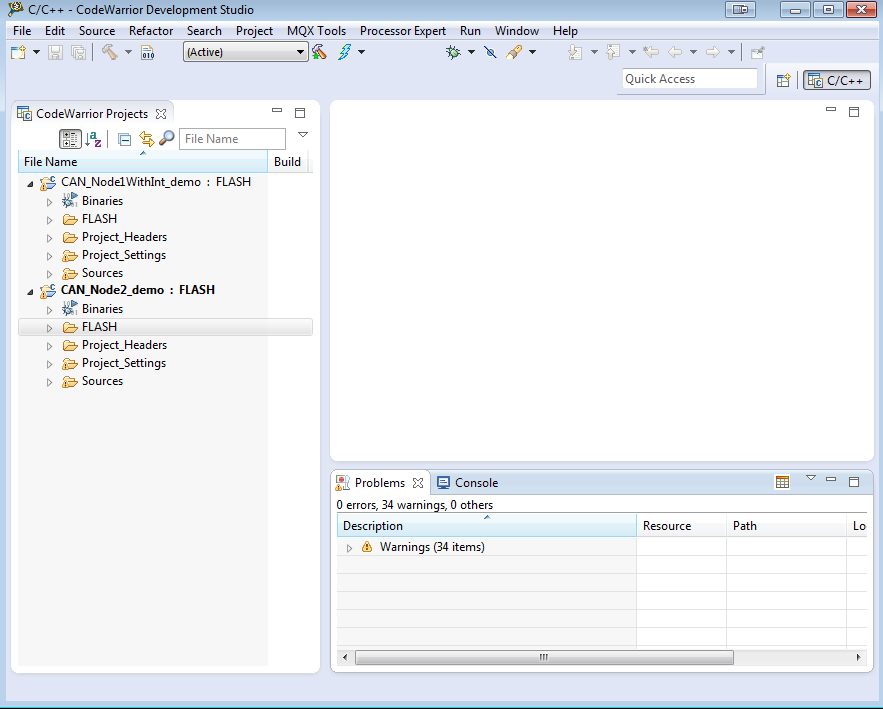Click hammer icon beside Active combo
The image size is (883, 709).
click(x=319, y=52)
